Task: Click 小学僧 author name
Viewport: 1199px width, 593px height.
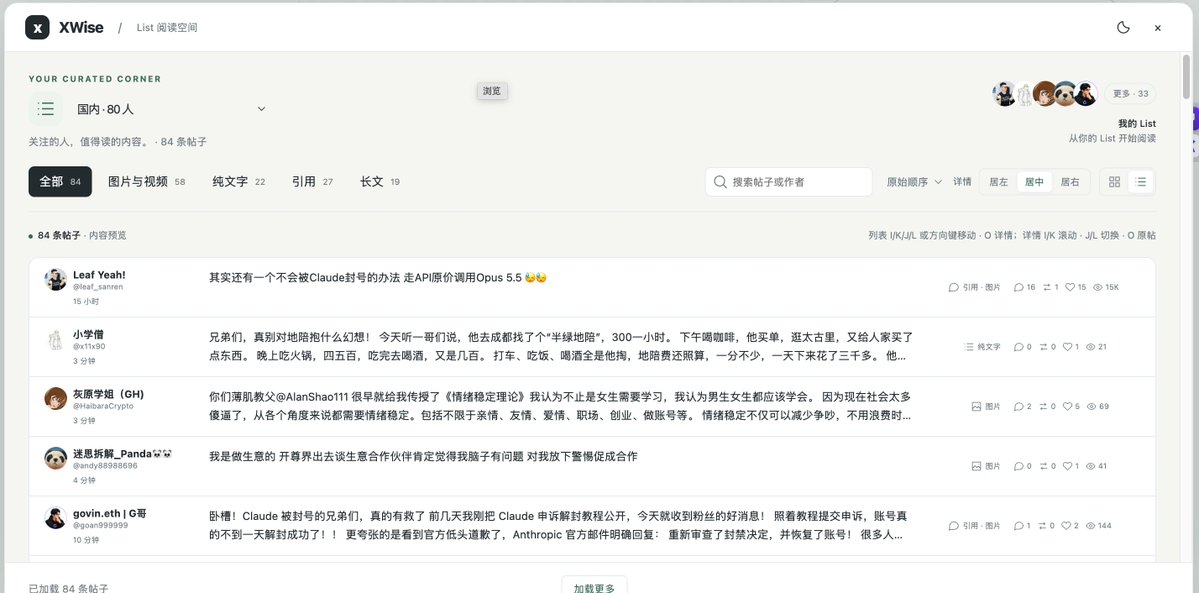Action: pyautogui.click(x=89, y=334)
